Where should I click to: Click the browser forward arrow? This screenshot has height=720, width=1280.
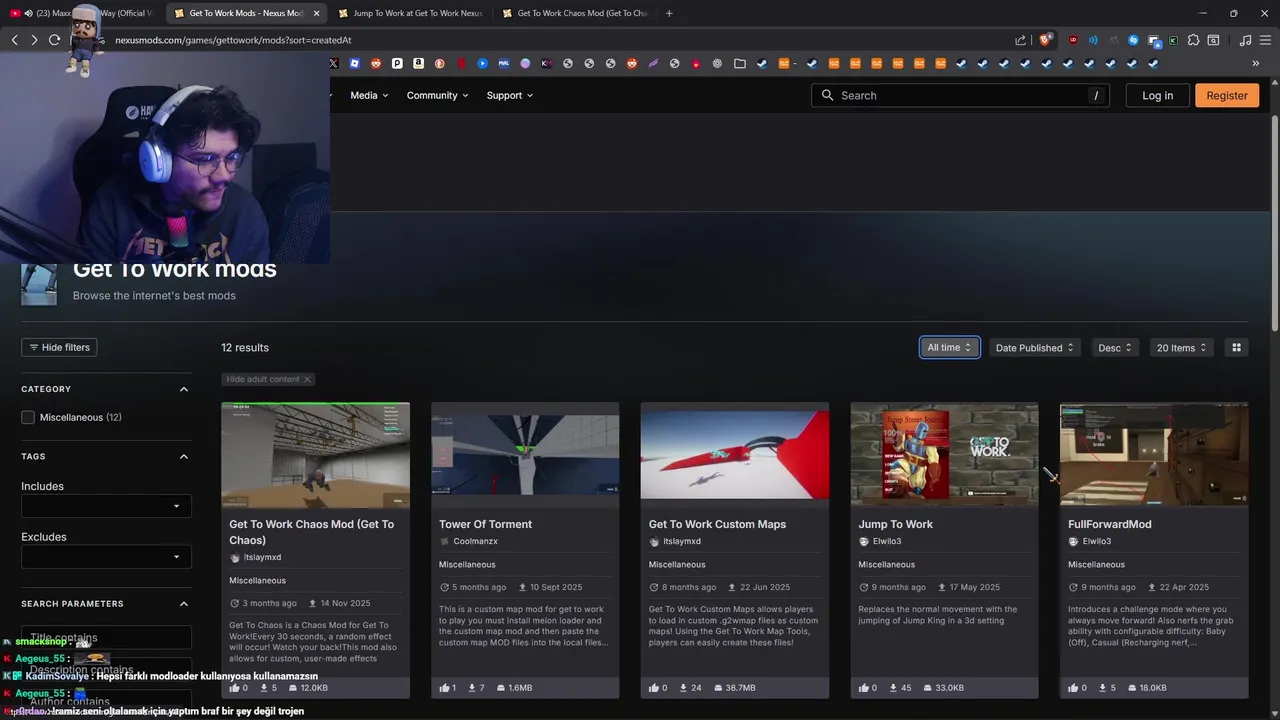(34, 40)
